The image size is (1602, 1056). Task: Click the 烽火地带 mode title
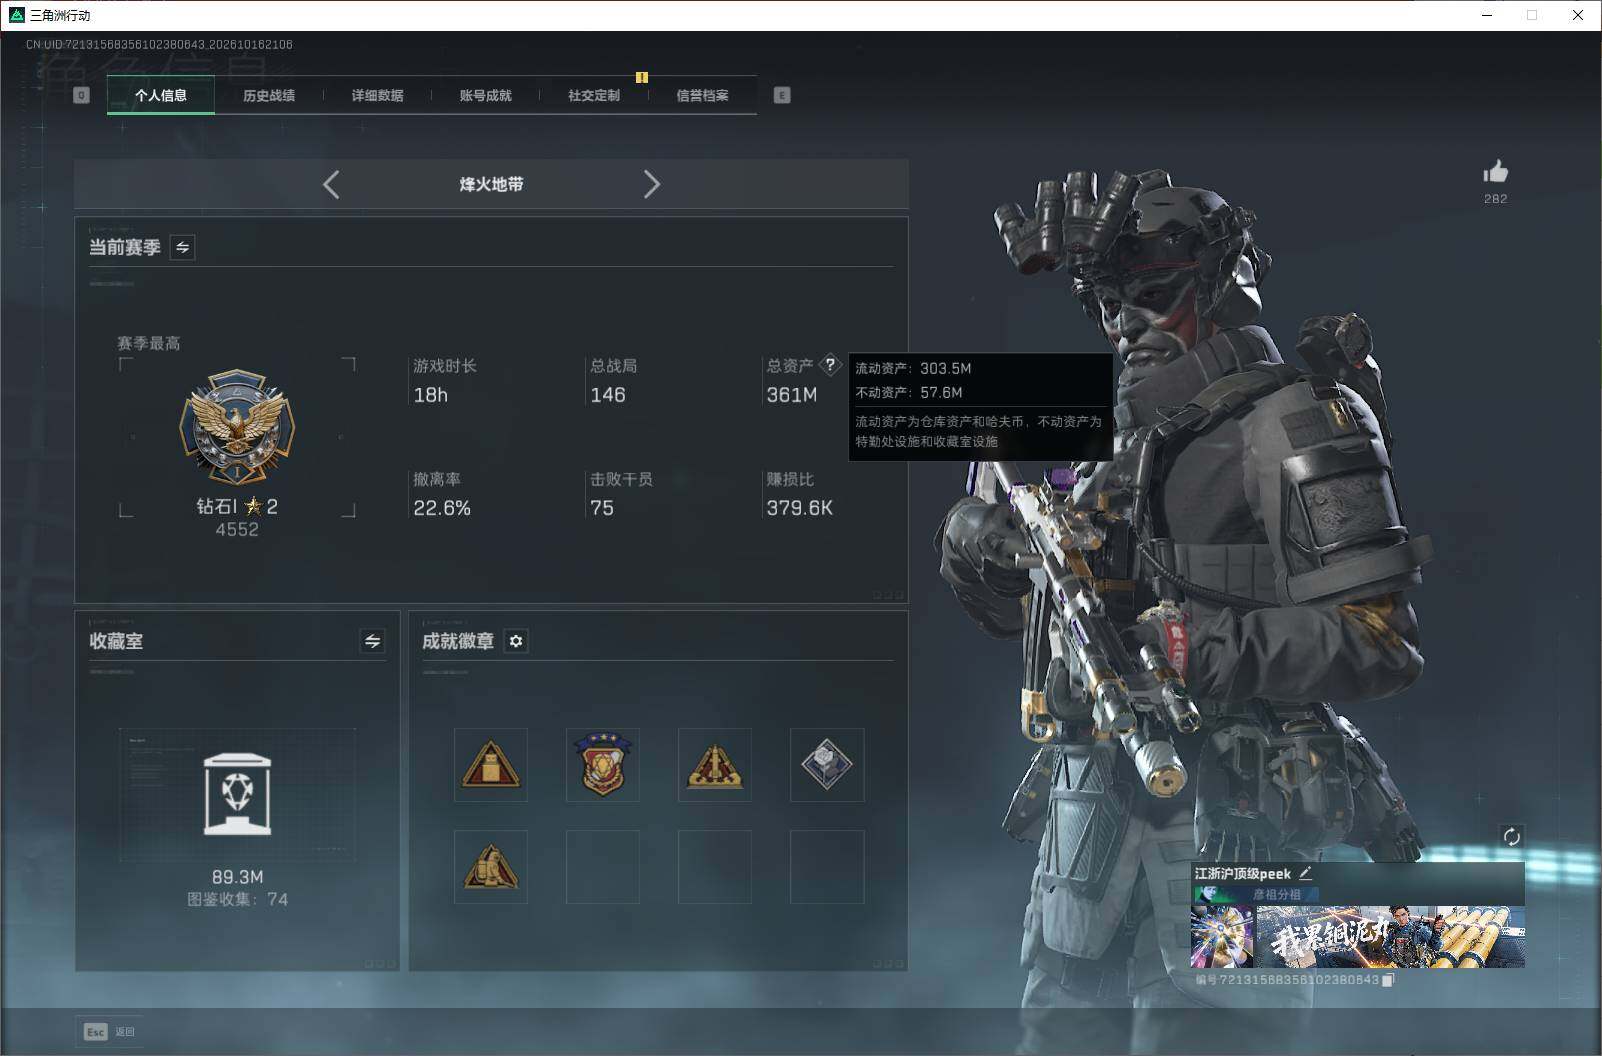(491, 184)
